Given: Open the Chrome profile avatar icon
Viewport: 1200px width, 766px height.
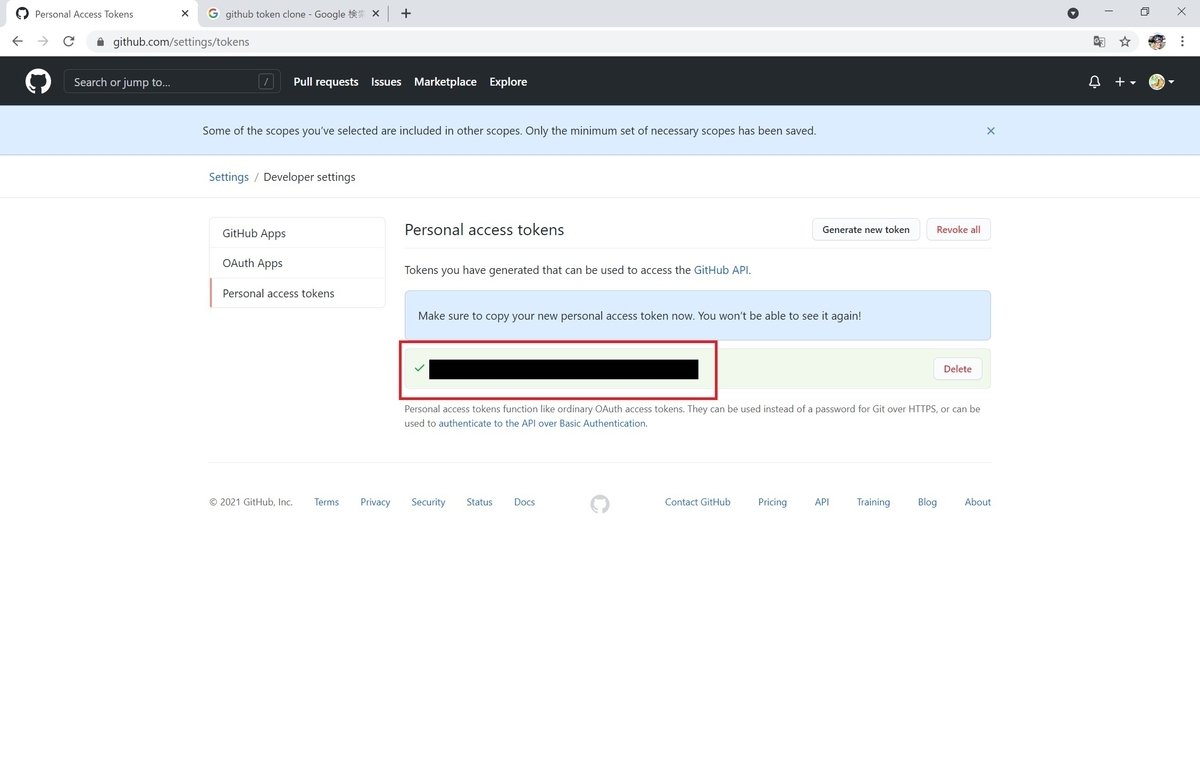Looking at the screenshot, I should point(1157,42).
